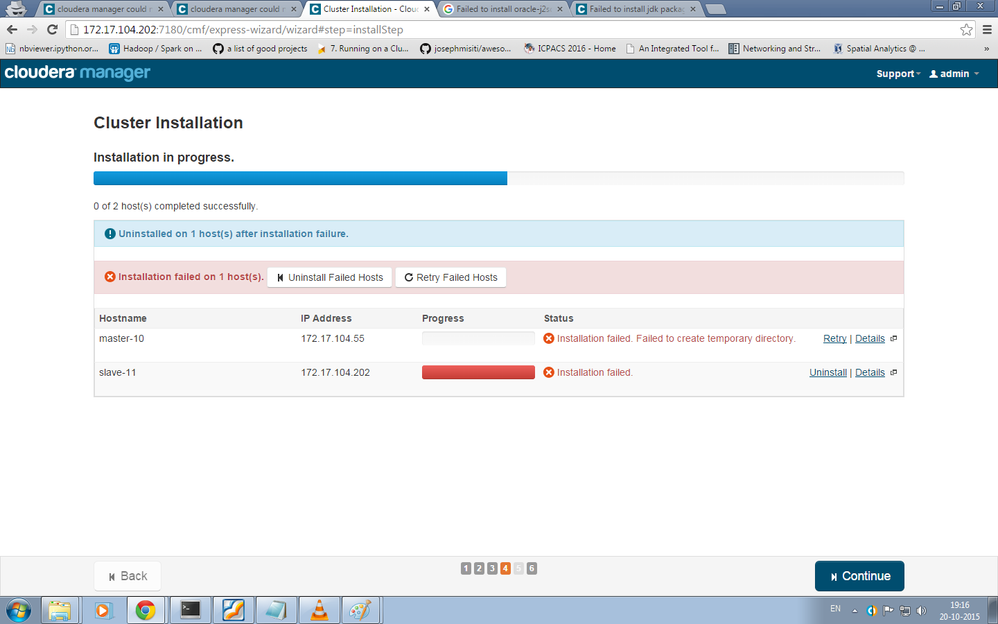The height and width of the screenshot is (624, 998).
Task: Open 'a list of good projects' bookmark
Action: (x=260, y=48)
